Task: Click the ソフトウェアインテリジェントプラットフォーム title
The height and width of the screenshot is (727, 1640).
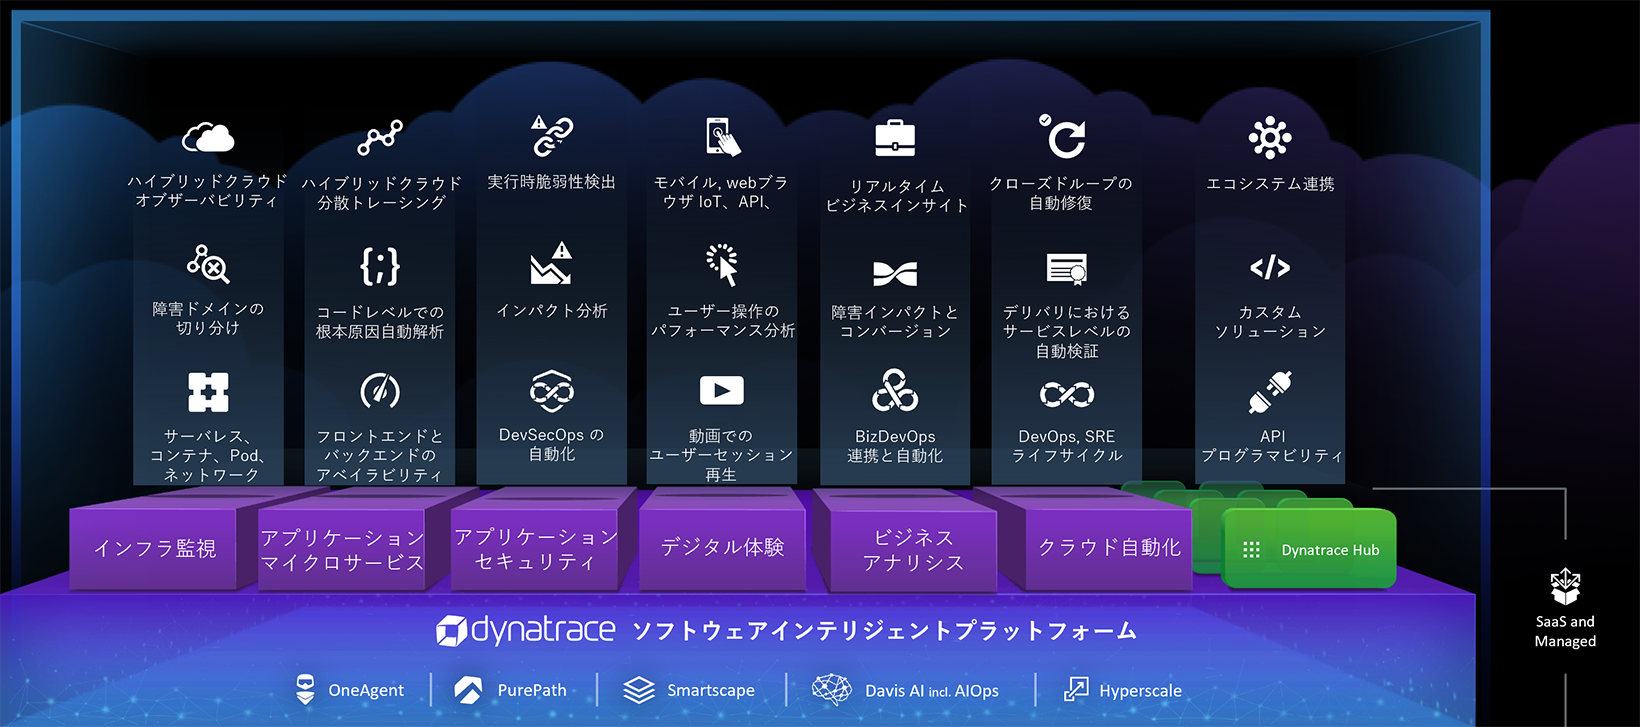Action: click(x=885, y=631)
